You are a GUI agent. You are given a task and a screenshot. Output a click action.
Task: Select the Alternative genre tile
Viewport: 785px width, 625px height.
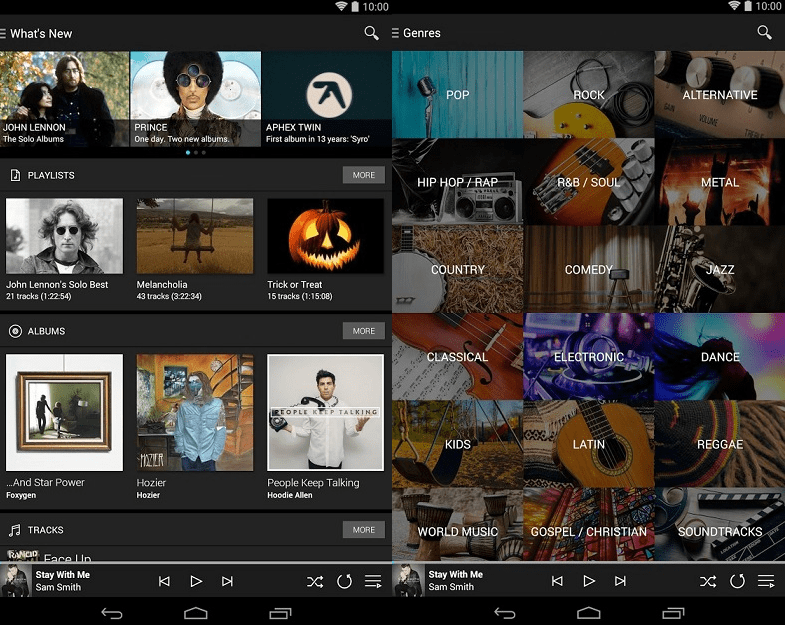tap(719, 94)
